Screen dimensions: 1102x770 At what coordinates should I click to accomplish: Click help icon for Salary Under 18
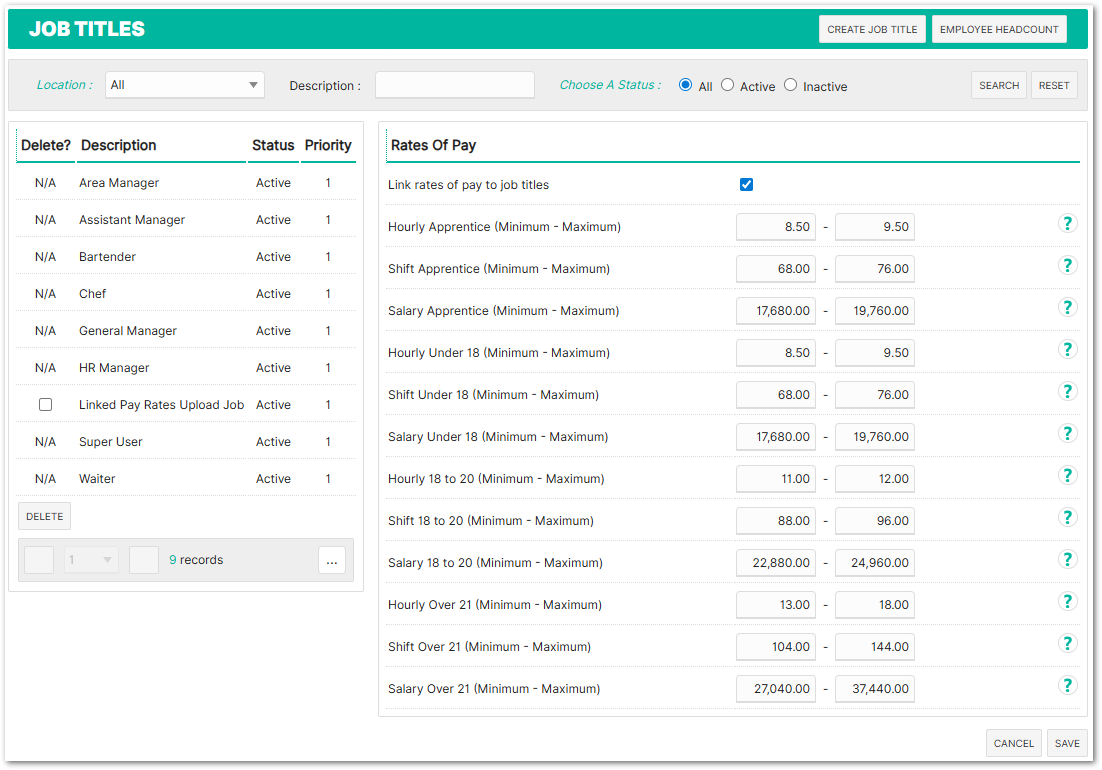(1067, 434)
